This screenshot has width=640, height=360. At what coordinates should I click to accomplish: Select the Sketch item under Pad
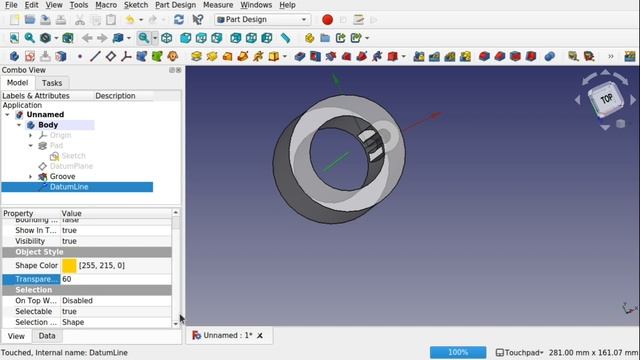[x=73, y=156]
